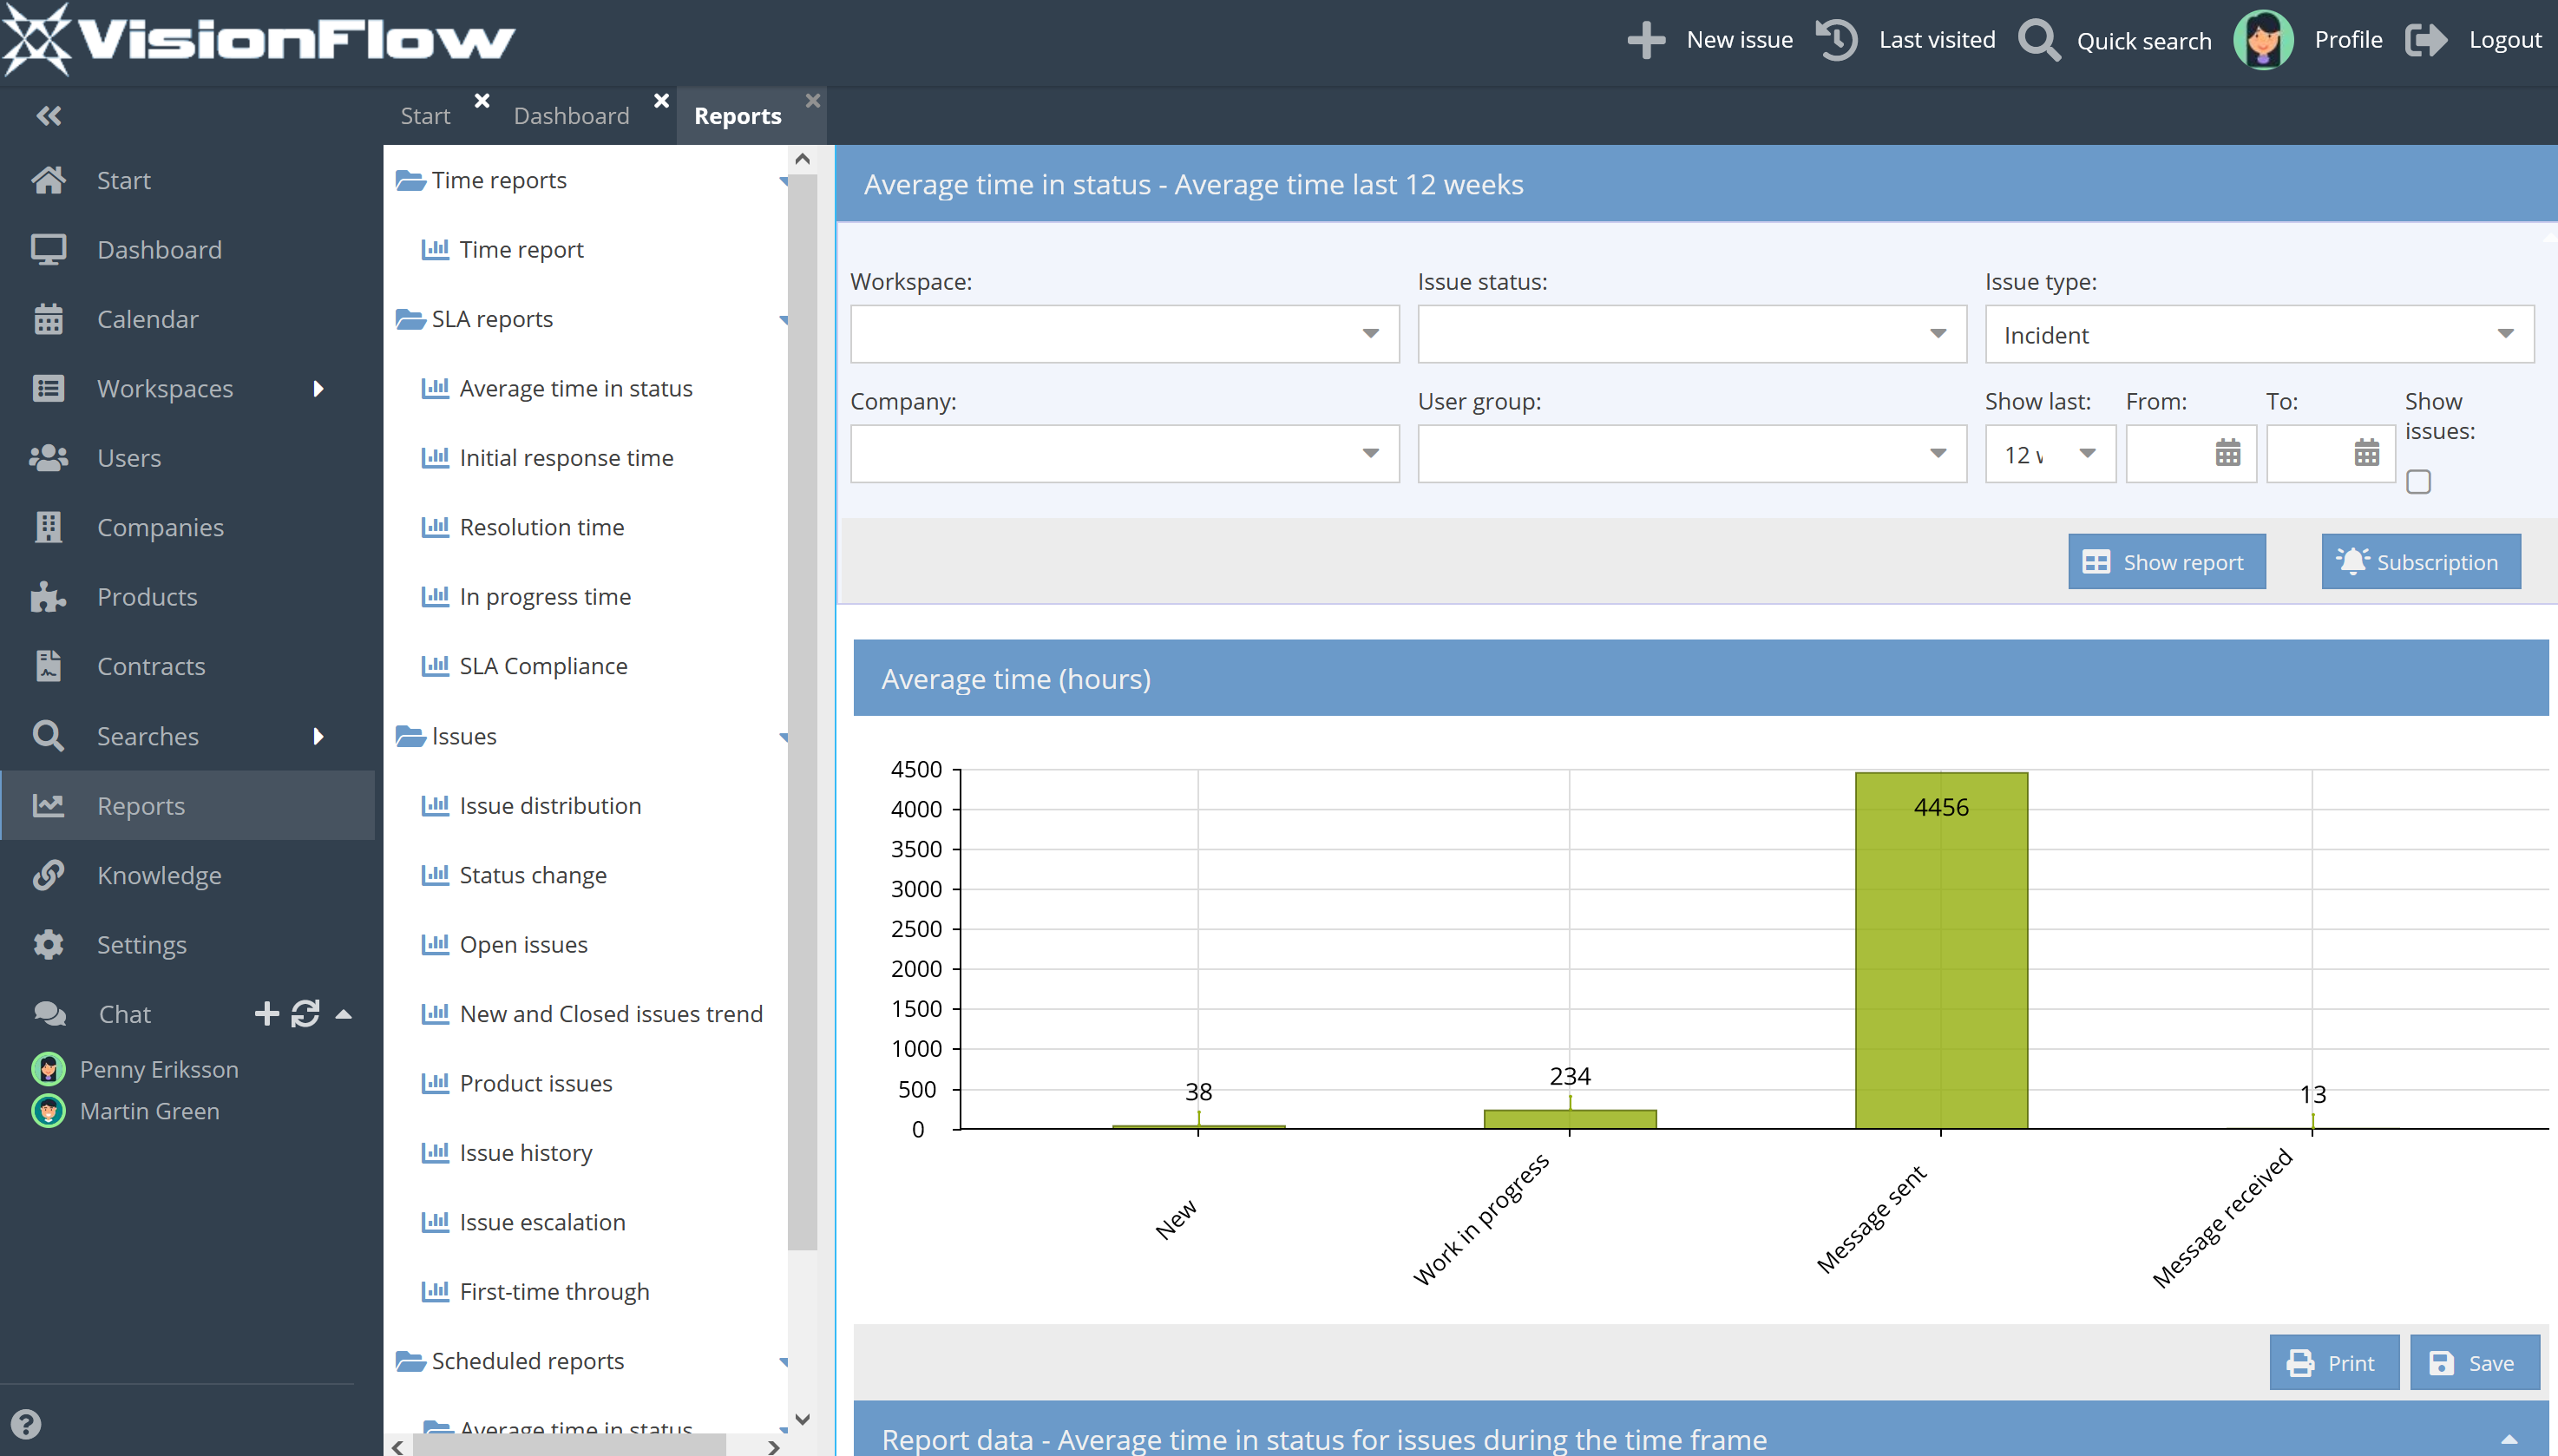
Task: Collapse the SLA reports folder
Action: [x=783, y=320]
